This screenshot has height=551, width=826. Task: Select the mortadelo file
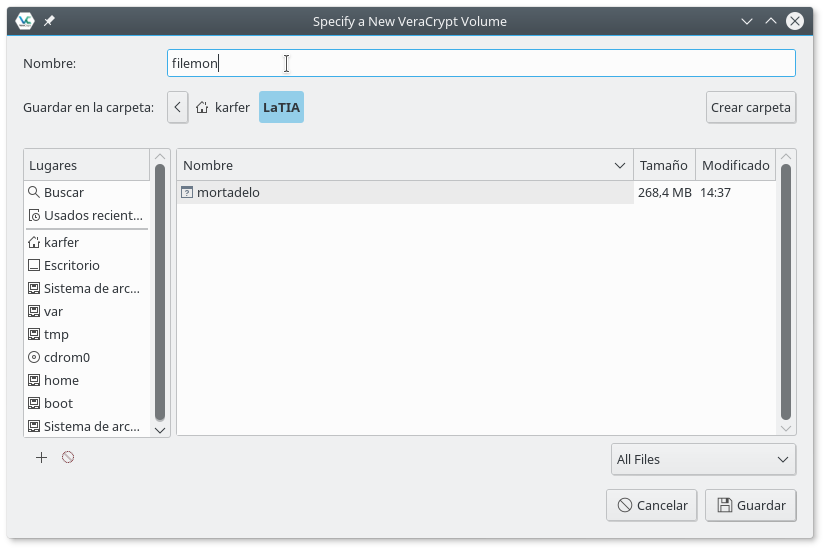click(228, 192)
